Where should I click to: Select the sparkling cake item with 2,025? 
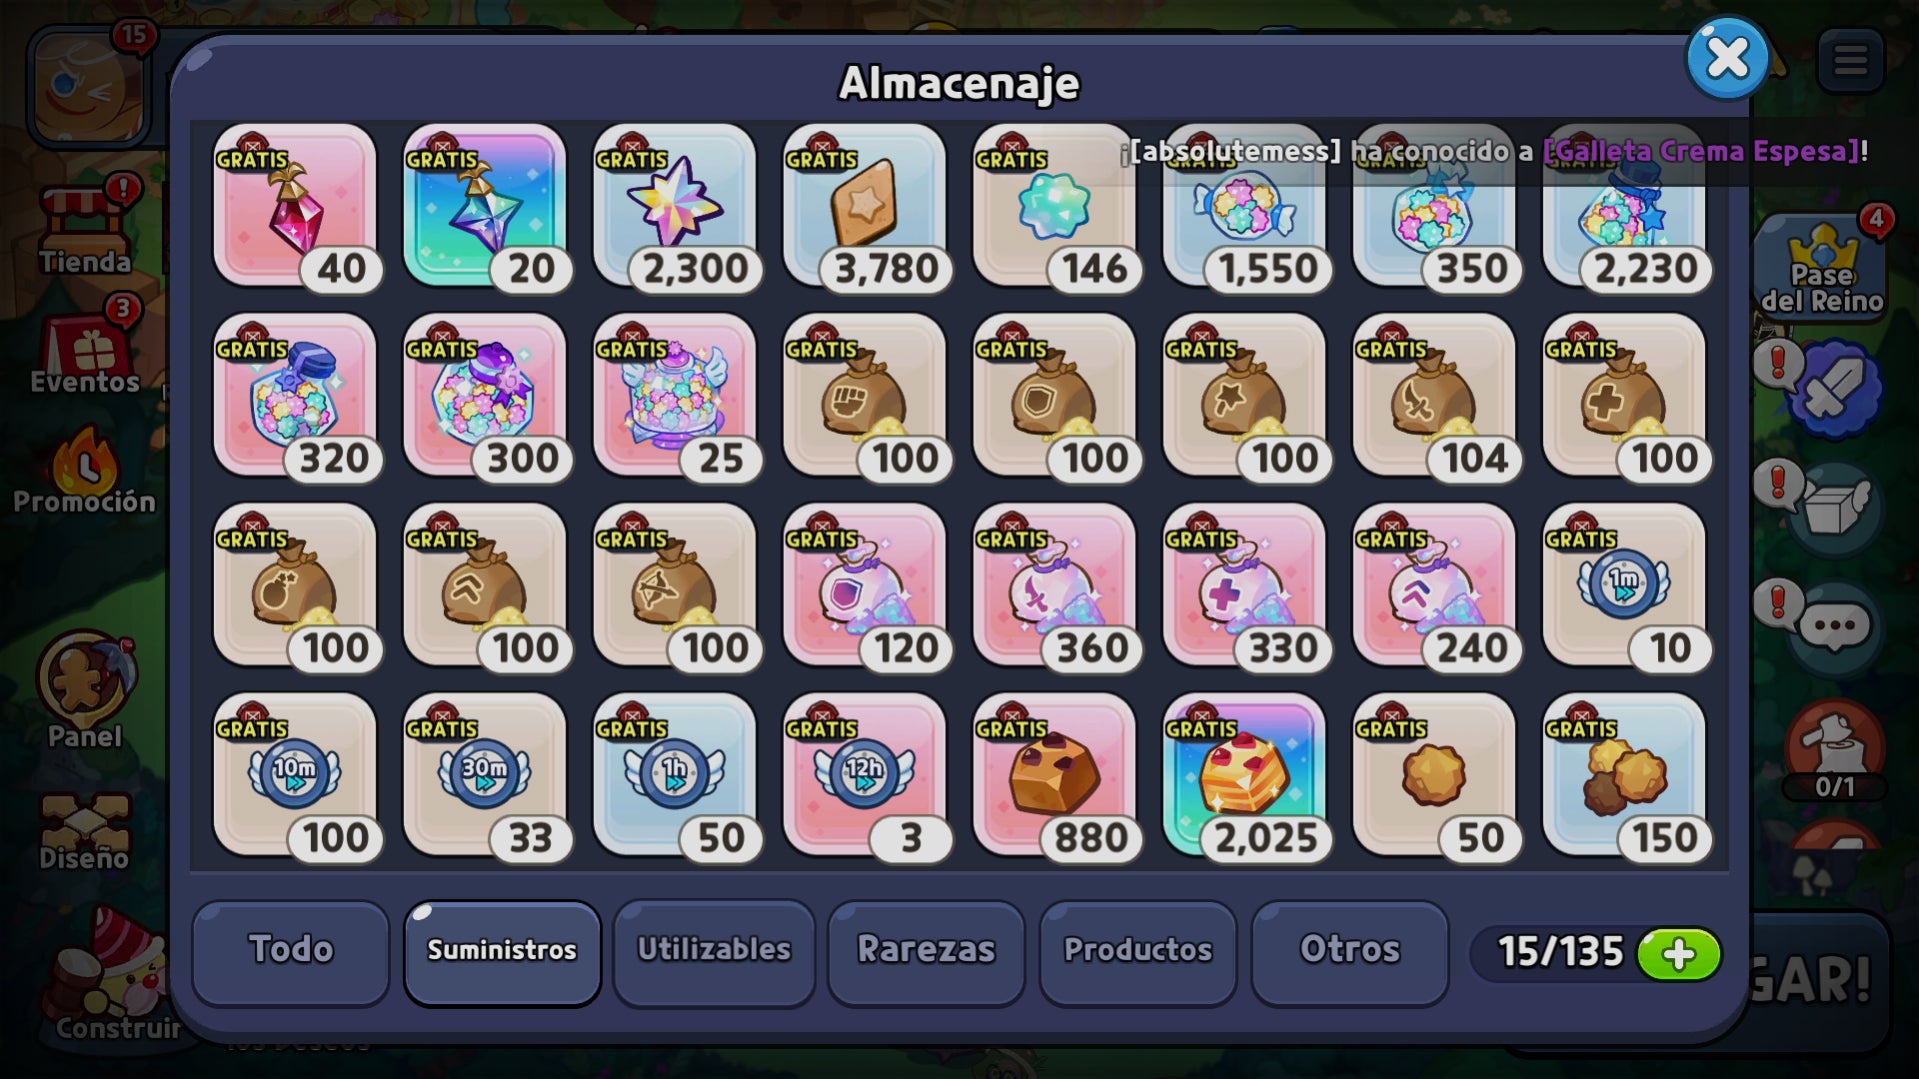[x=1245, y=775]
